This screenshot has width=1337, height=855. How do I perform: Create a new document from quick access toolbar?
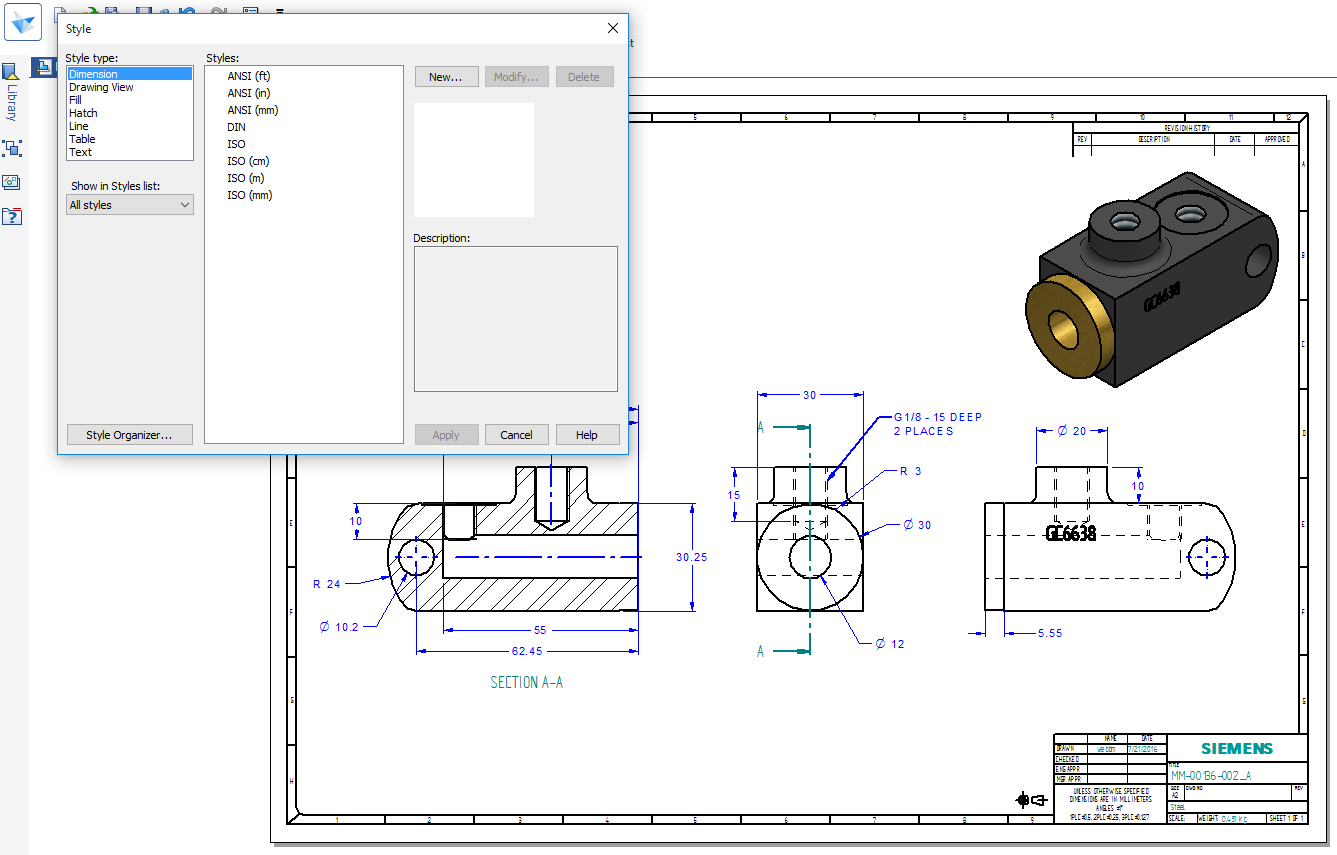pyautogui.click(x=58, y=10)
